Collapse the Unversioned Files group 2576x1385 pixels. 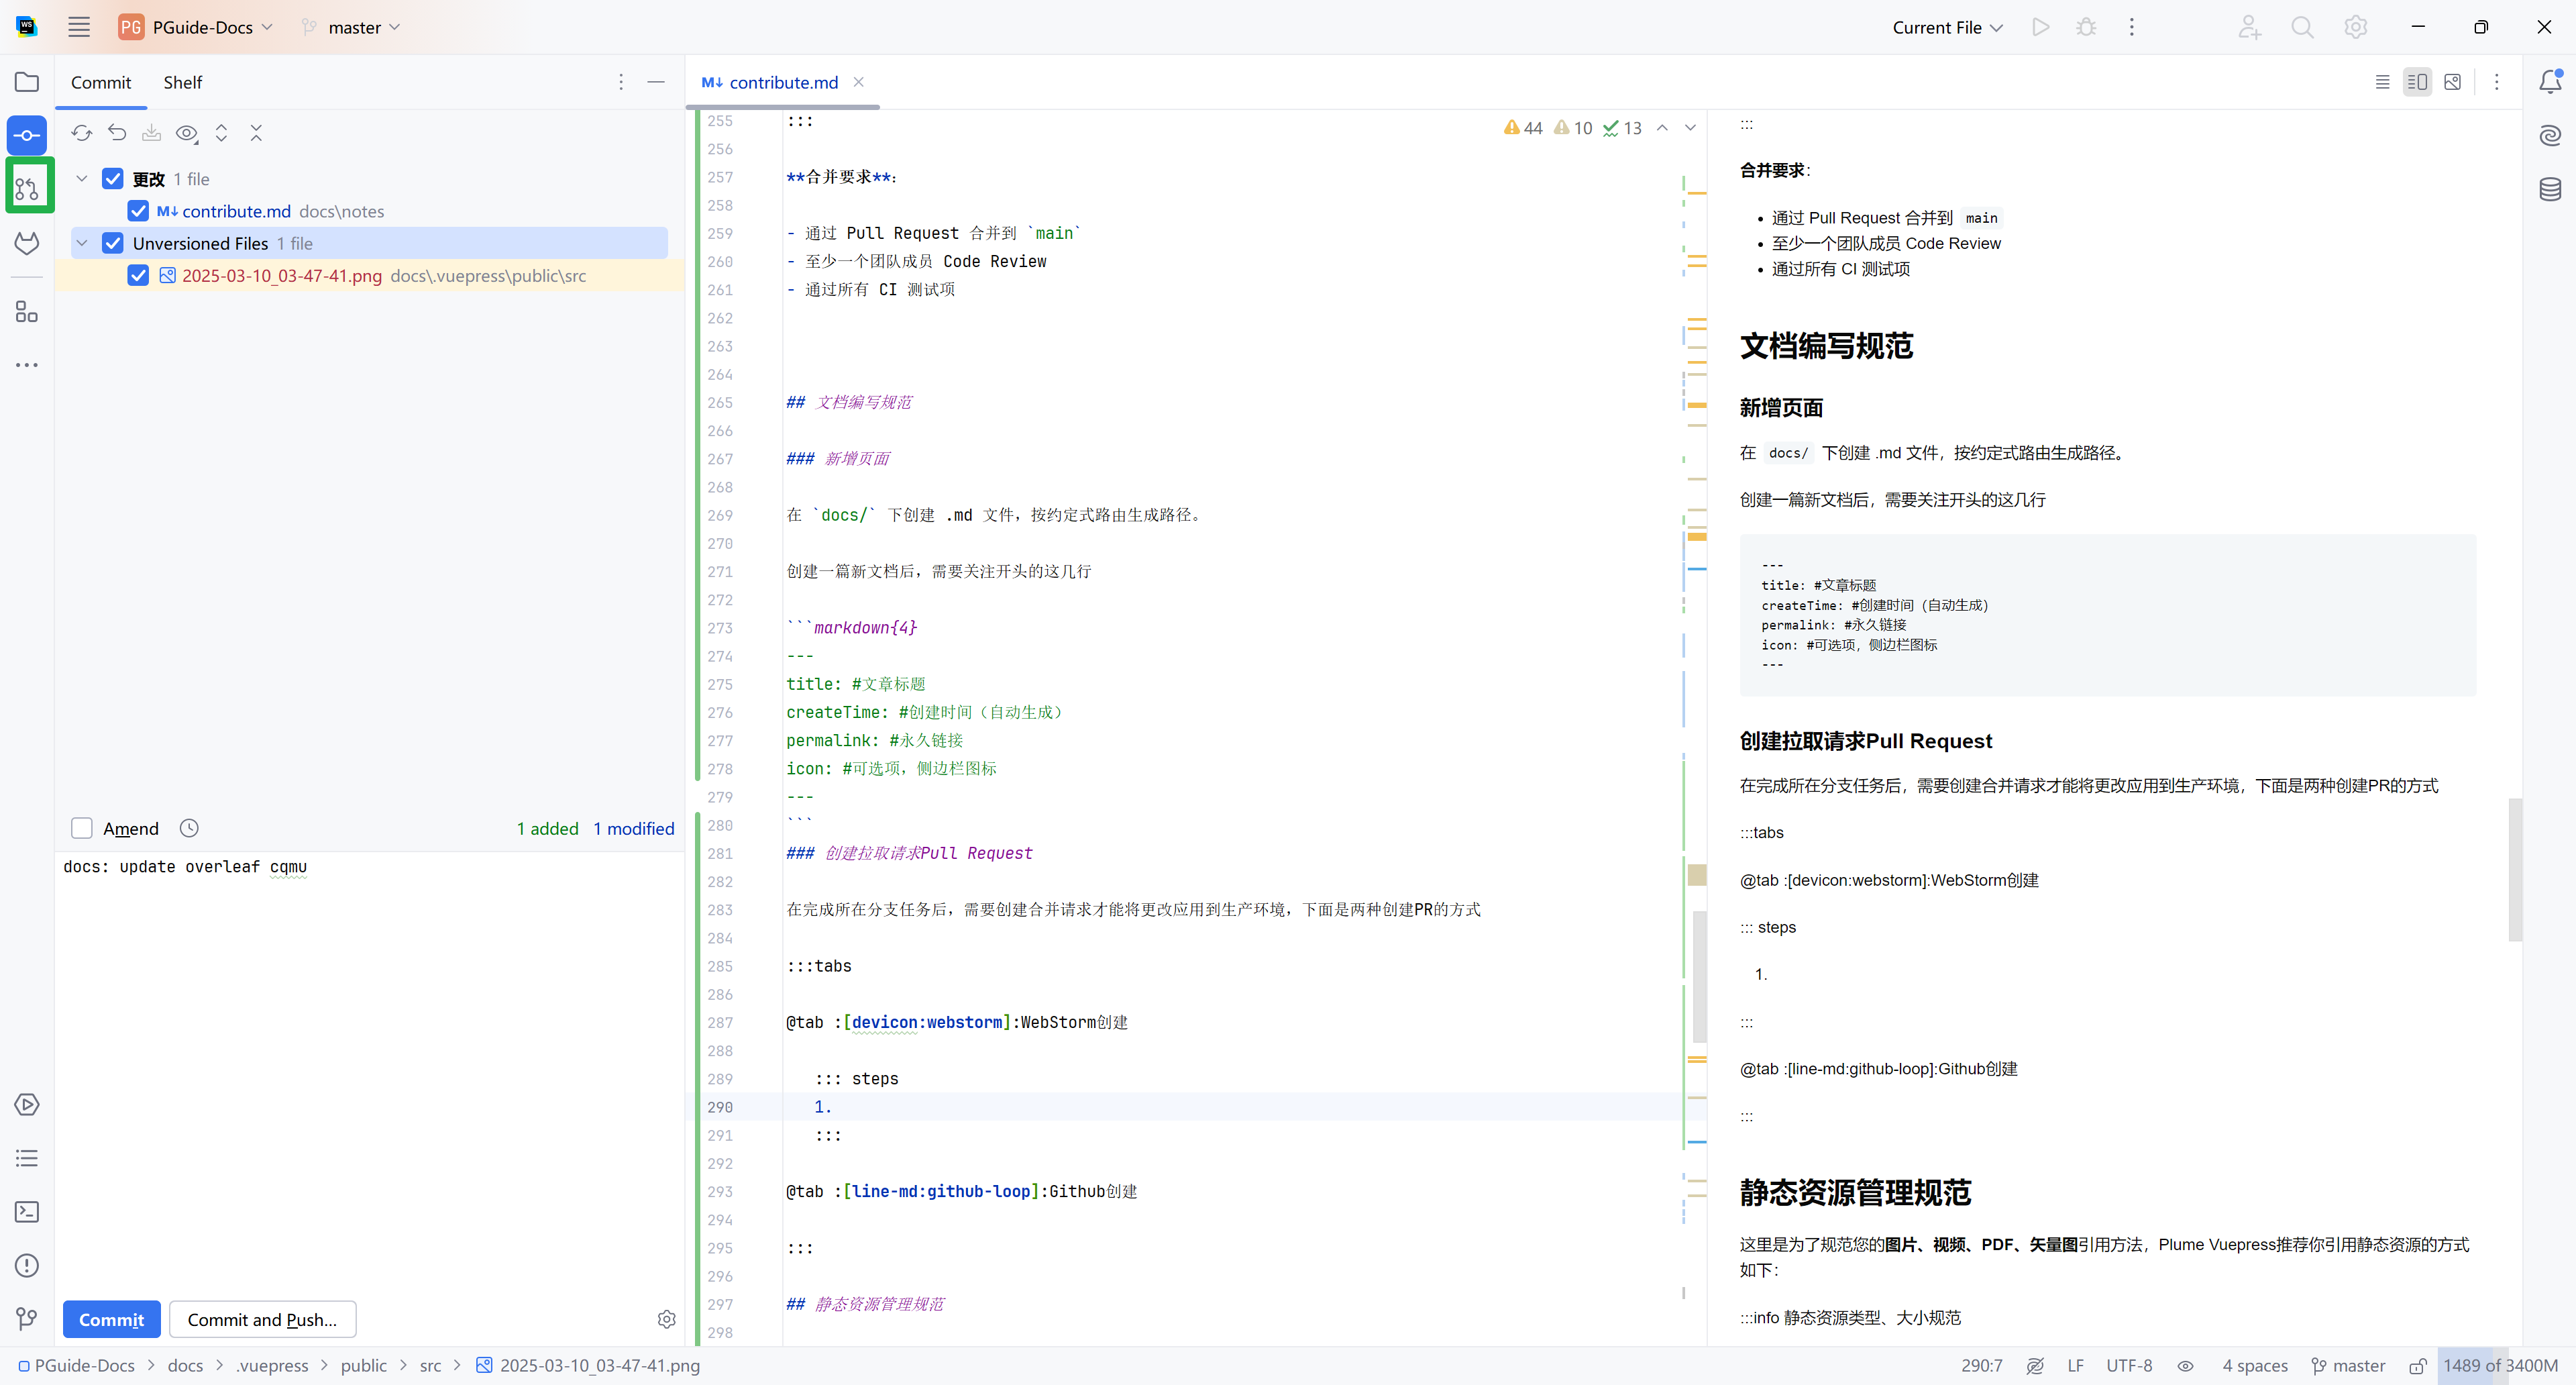[x=82, y=243]
